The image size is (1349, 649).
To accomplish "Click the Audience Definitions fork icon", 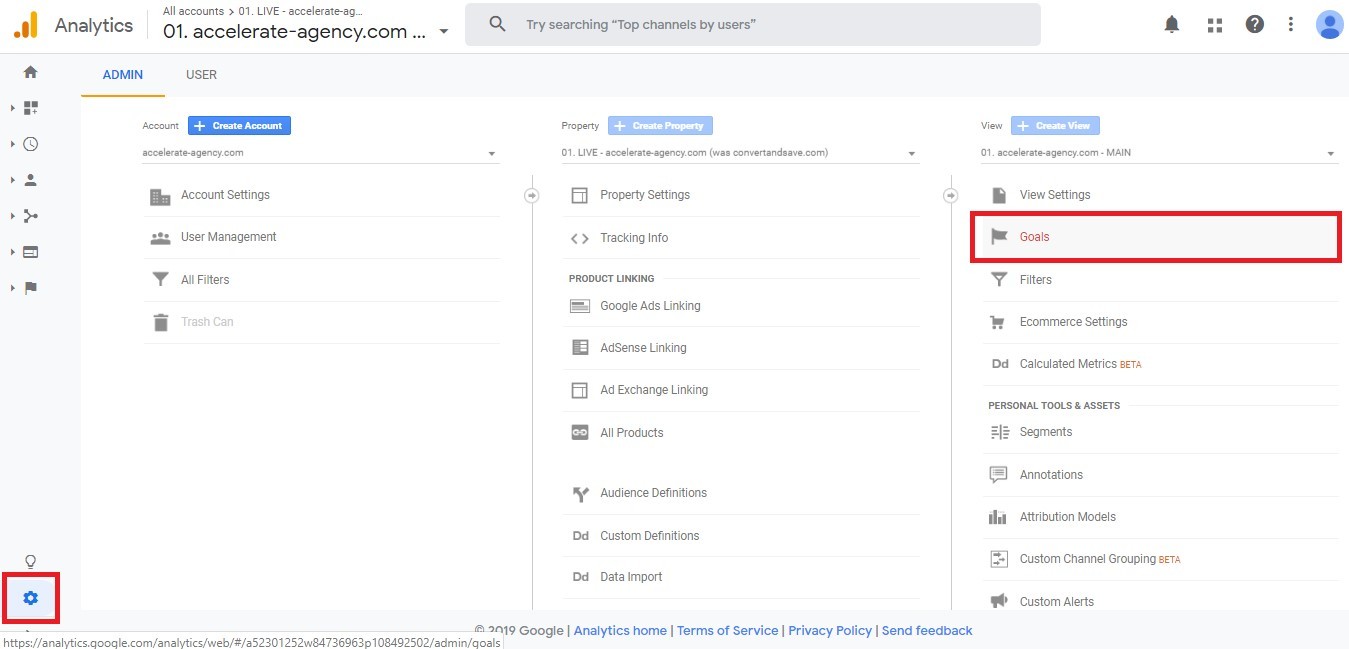I will 579,493.
